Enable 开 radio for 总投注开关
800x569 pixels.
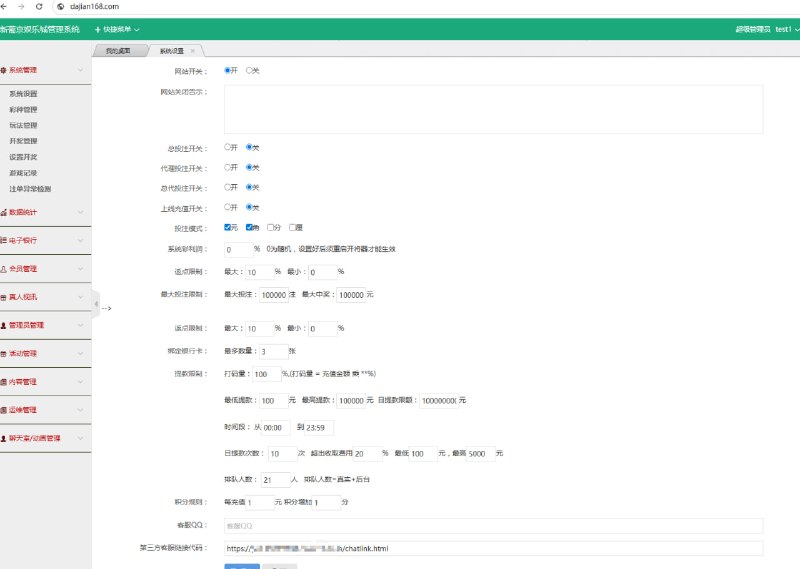pyautogui.click(x=228, y=148)
